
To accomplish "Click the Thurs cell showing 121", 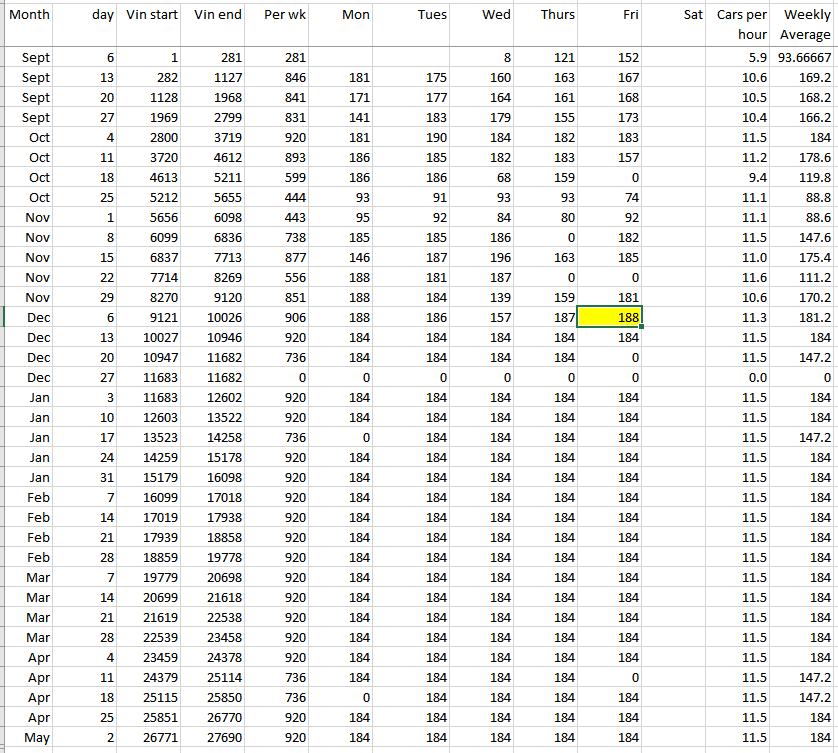I will click(546, 57).
